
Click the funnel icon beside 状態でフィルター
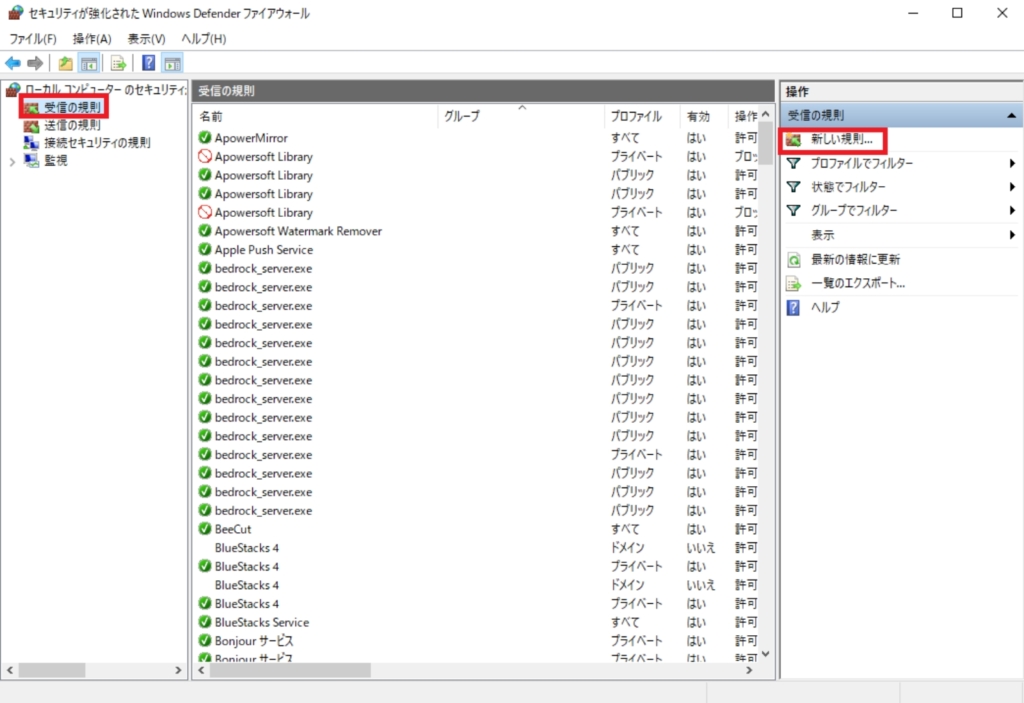coord(793,187)
